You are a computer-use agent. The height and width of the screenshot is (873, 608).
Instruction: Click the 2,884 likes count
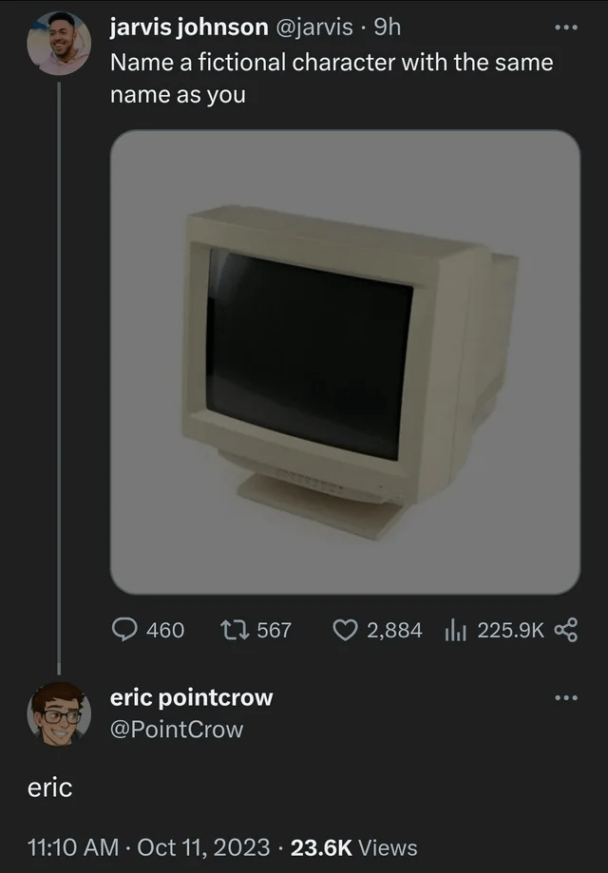click(x=394, y=629)
